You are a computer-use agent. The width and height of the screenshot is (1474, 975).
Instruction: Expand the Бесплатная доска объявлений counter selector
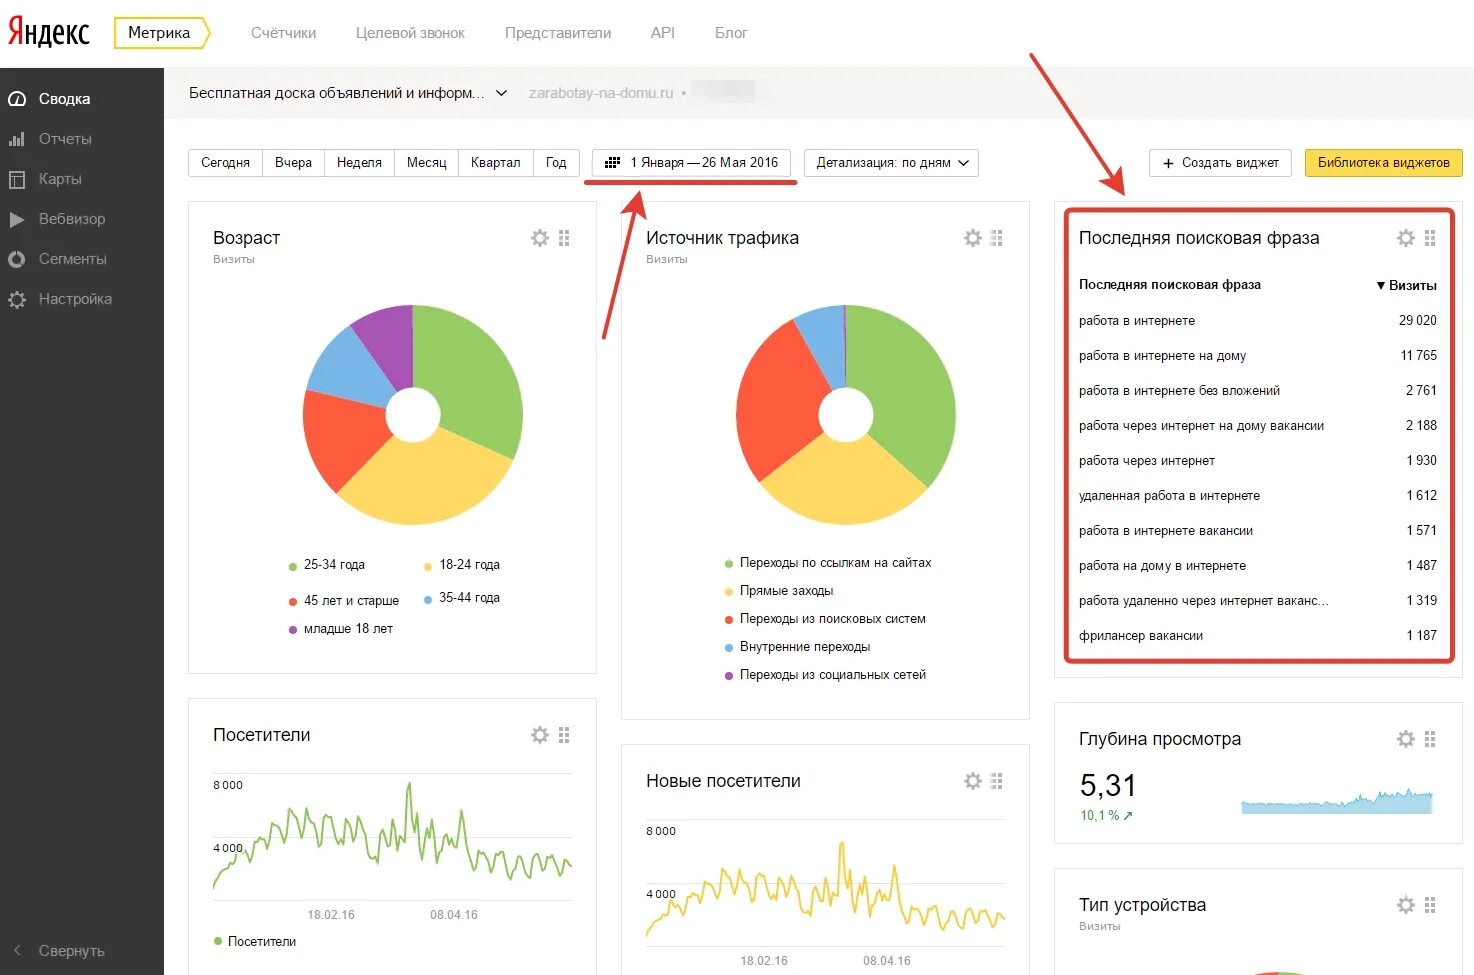click(346, 92)
